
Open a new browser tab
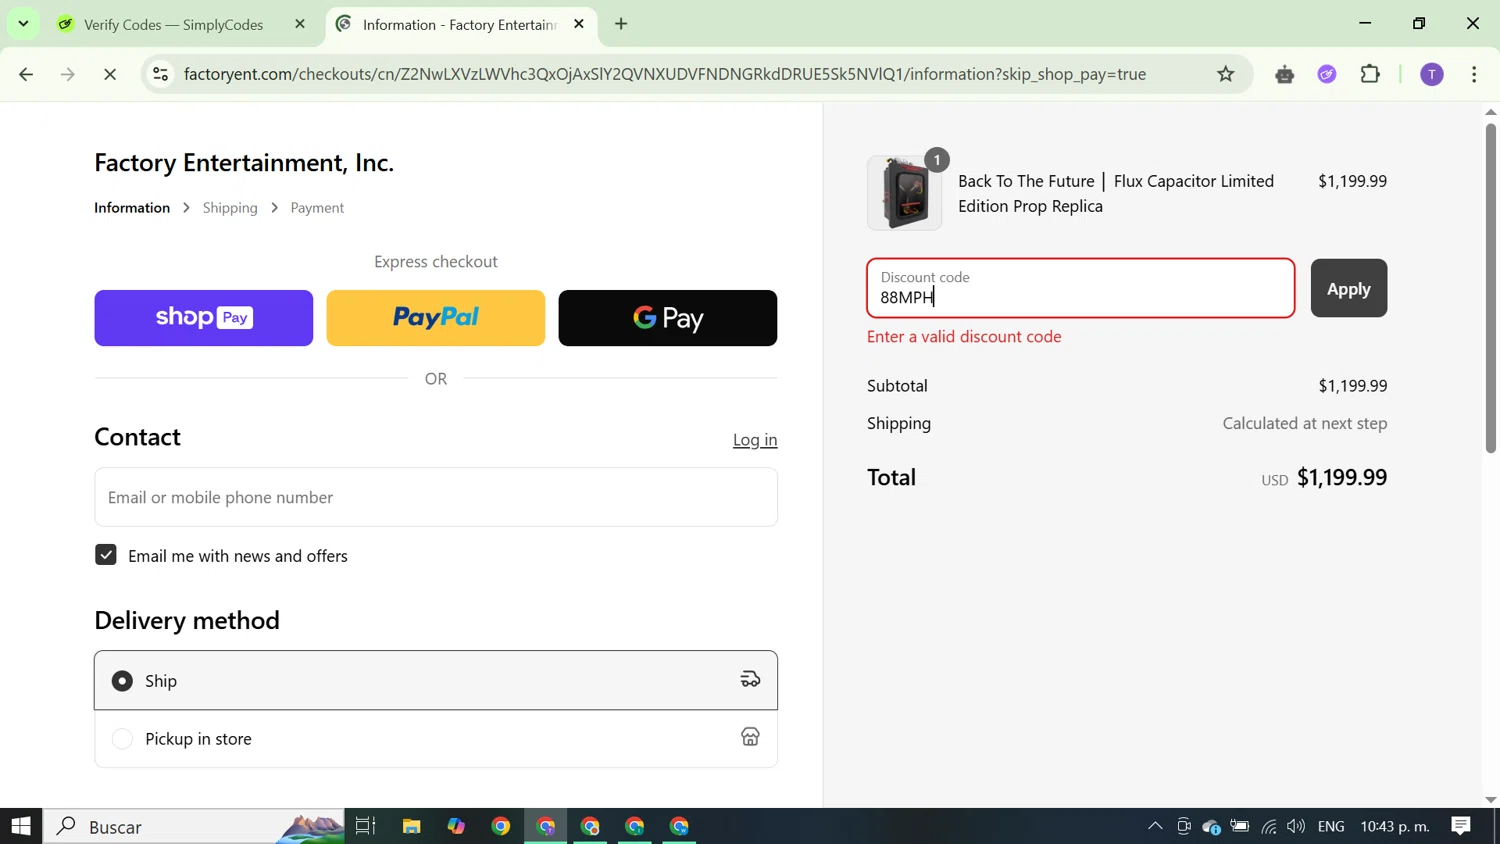621,24
